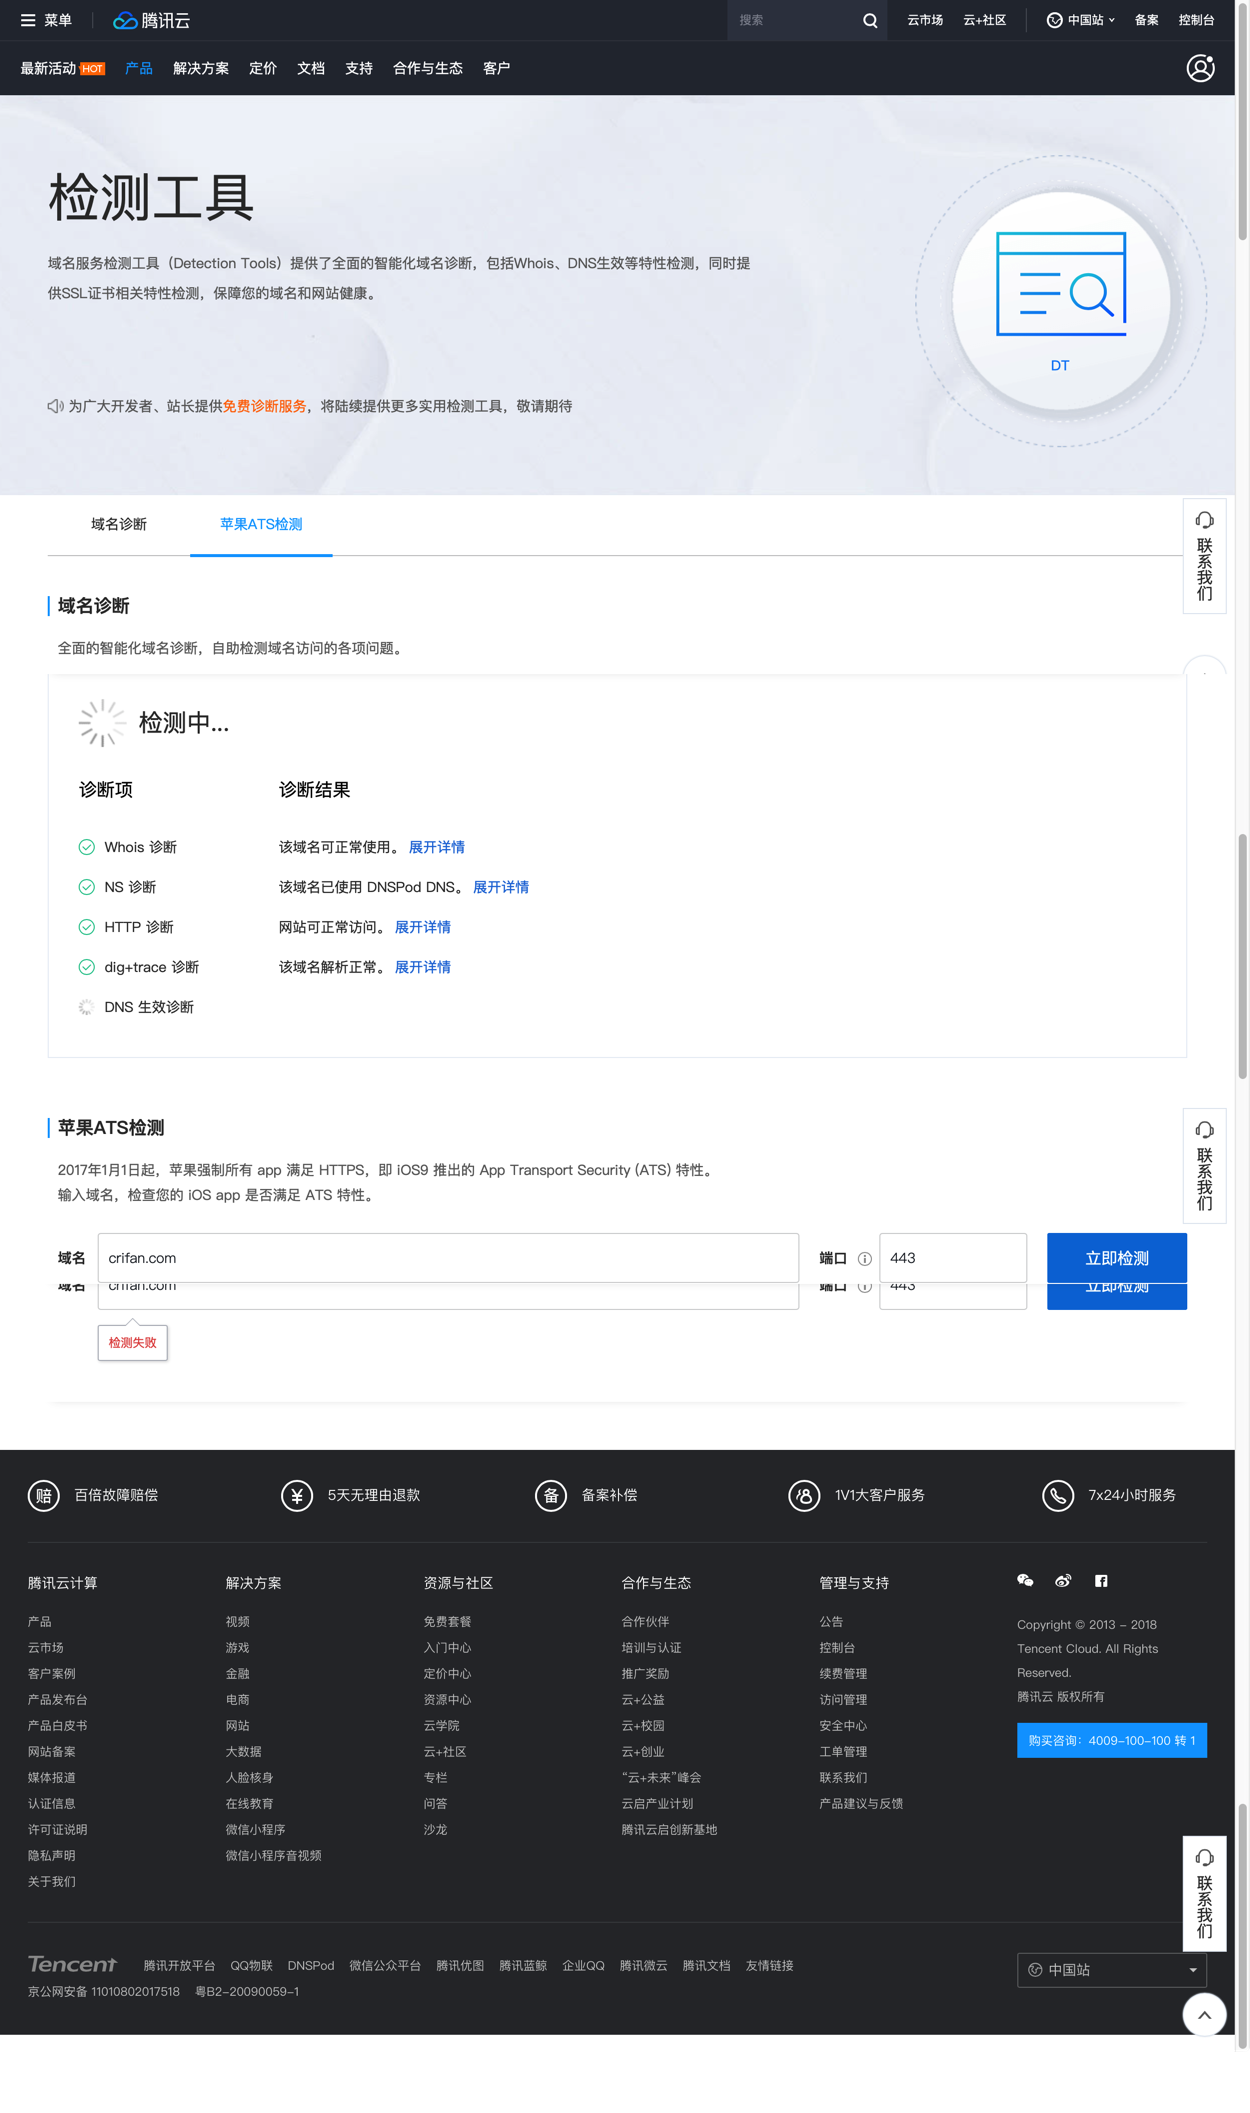Click the 联系我们 widget in footer area
The image size is (1250, 2113).
click(1204, 1893)
